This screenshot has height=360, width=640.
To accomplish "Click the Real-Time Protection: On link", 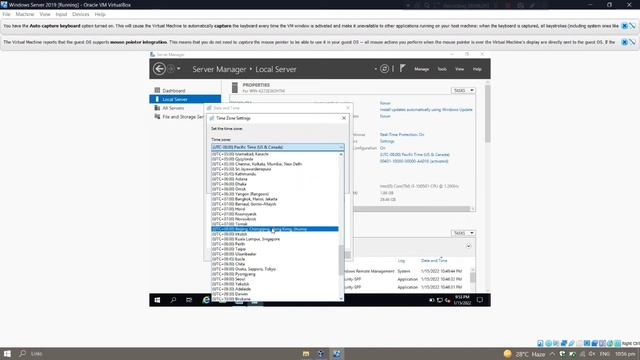I will pyautogui.click(x=402, y=135).
